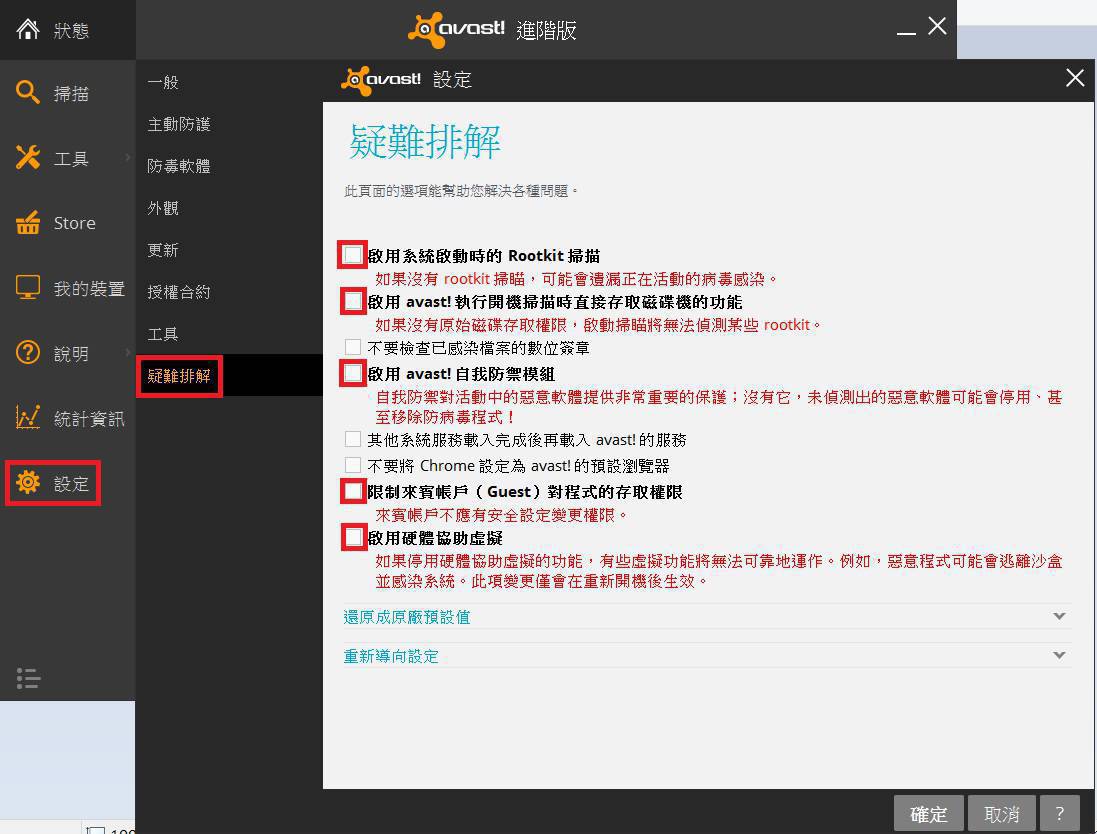Click warning 來賓帳戶不應有安全設定變更權限

(501, 515)
